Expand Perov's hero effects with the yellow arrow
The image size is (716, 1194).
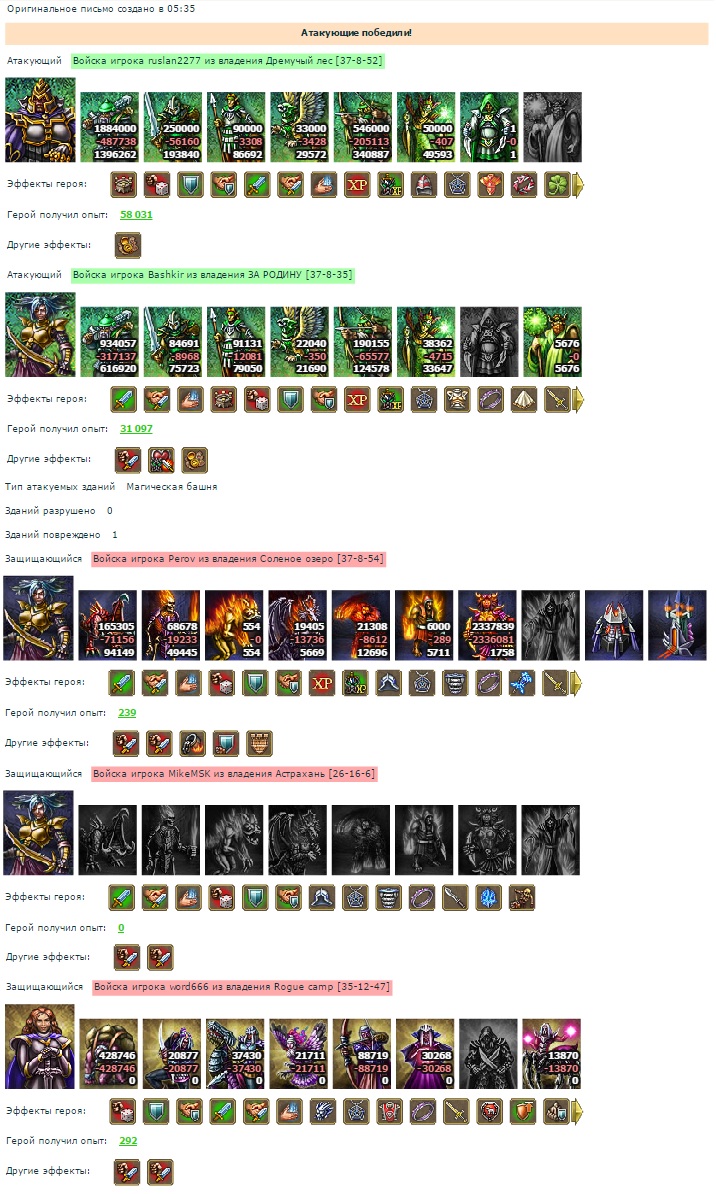pos(577,683)
